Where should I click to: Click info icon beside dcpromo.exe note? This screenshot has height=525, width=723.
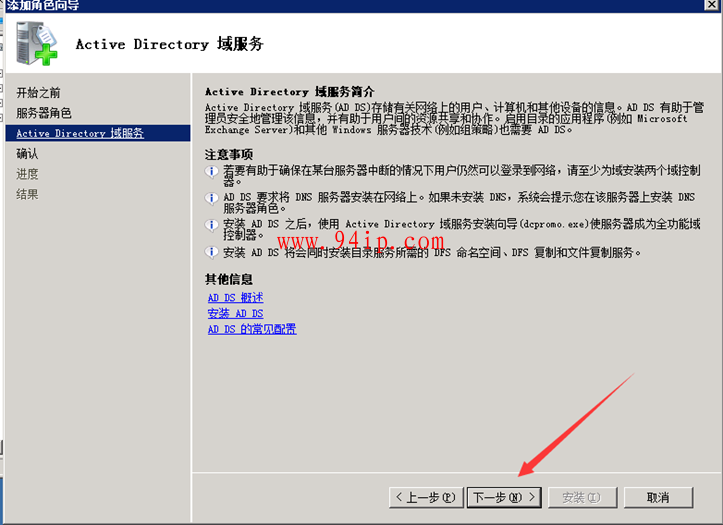212,225
